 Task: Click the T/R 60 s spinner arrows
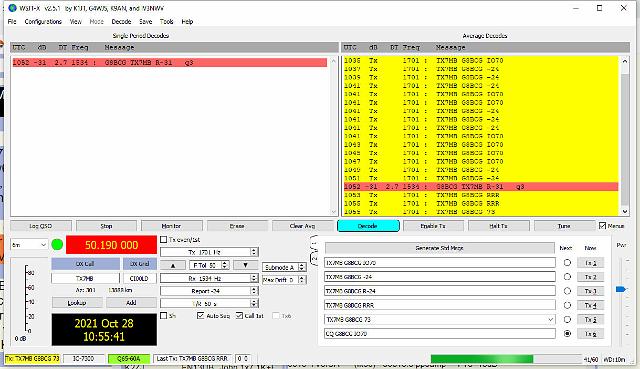pos(254,303)
